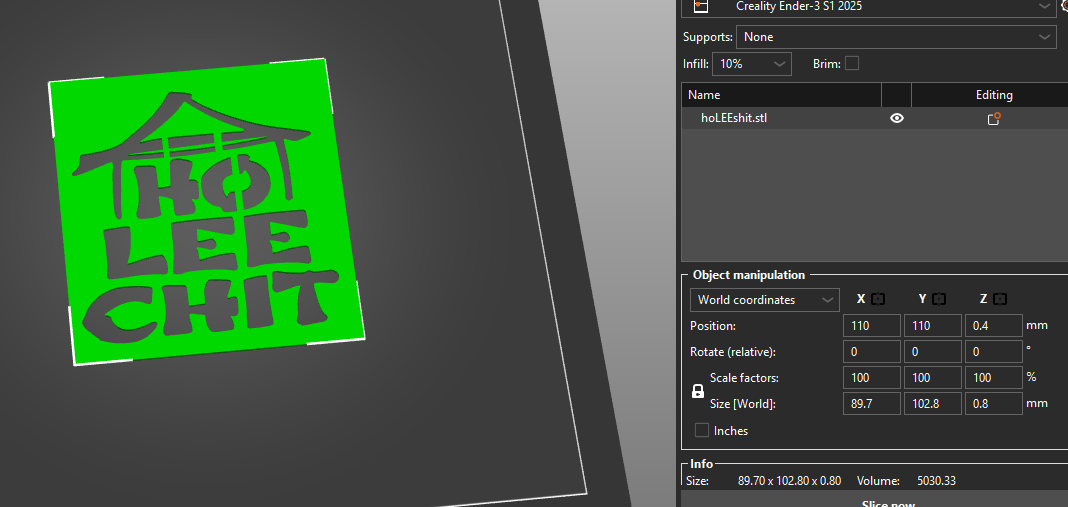Toggle the uniform scale lock icon

697,391
